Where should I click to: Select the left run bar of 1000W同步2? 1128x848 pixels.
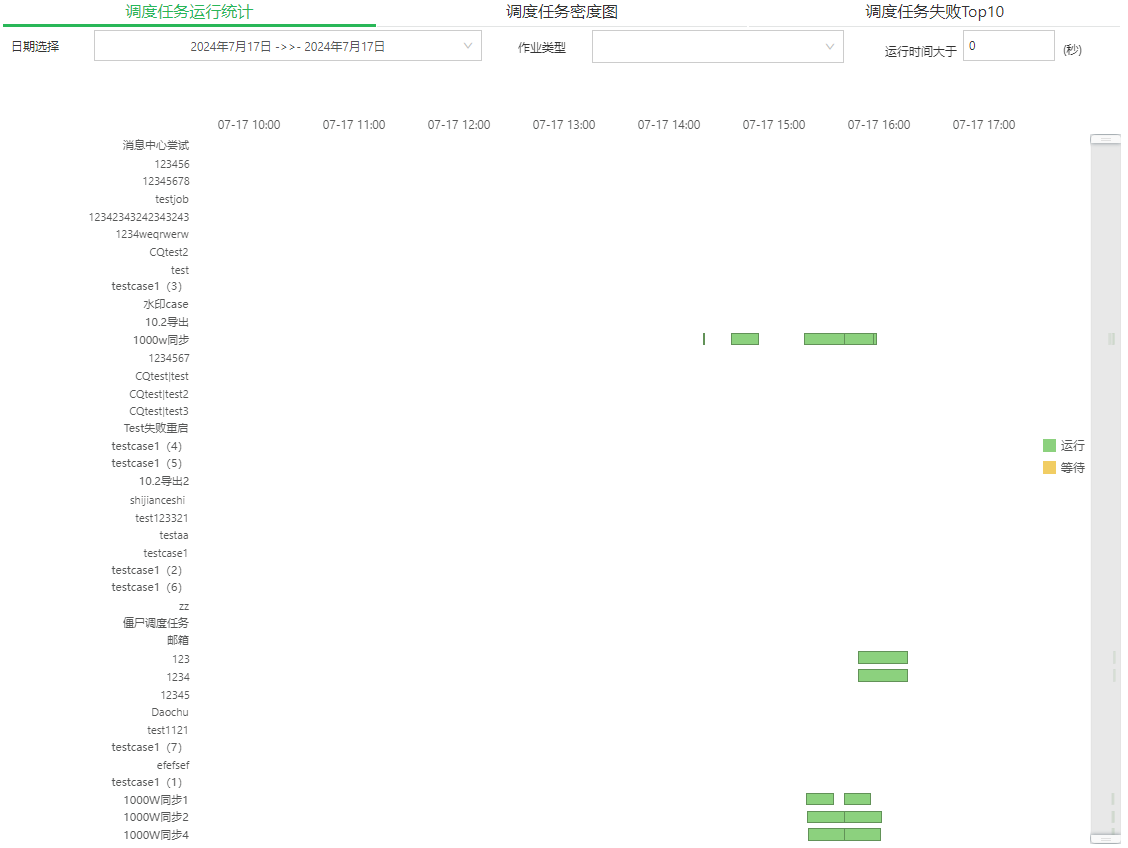(x=826, y=817)
